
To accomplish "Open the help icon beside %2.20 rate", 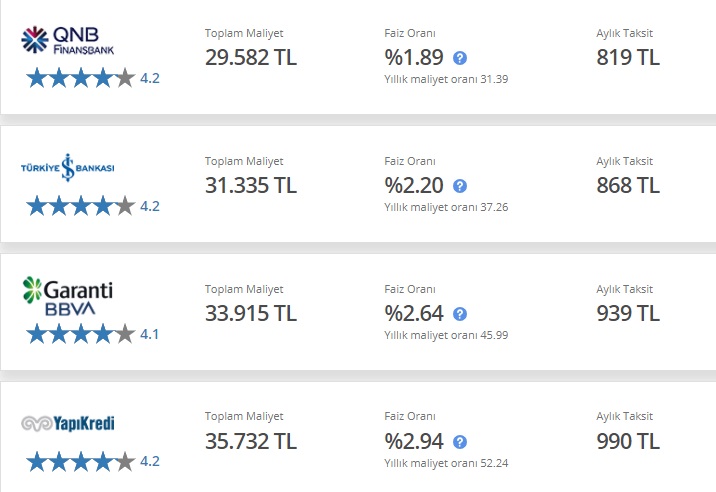I will pos(460,186).
